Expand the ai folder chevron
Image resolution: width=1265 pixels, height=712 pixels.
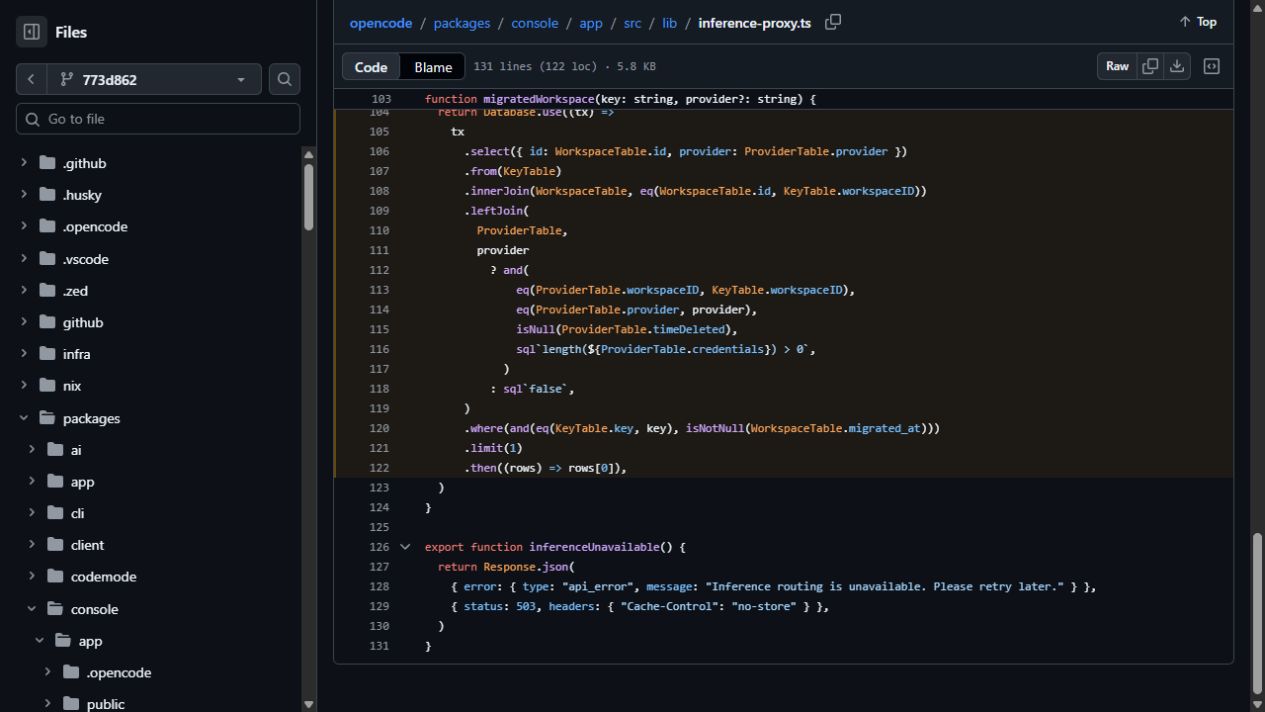[x=32, y=450]
